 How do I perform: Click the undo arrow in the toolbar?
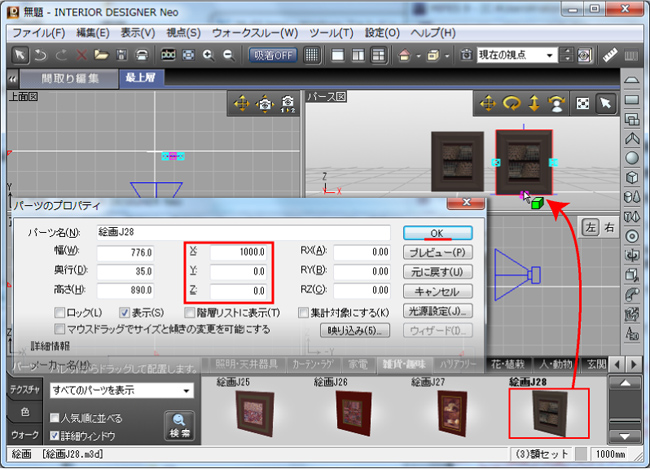tap(39, 55)
